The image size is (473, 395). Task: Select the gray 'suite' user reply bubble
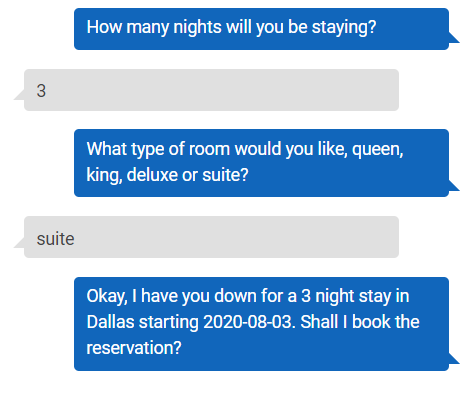[211, 237]
